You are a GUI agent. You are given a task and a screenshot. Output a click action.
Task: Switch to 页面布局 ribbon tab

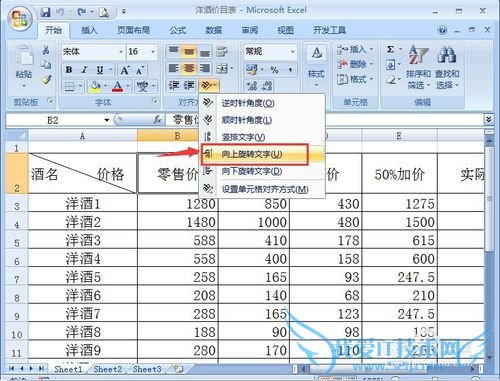(133, 30)
